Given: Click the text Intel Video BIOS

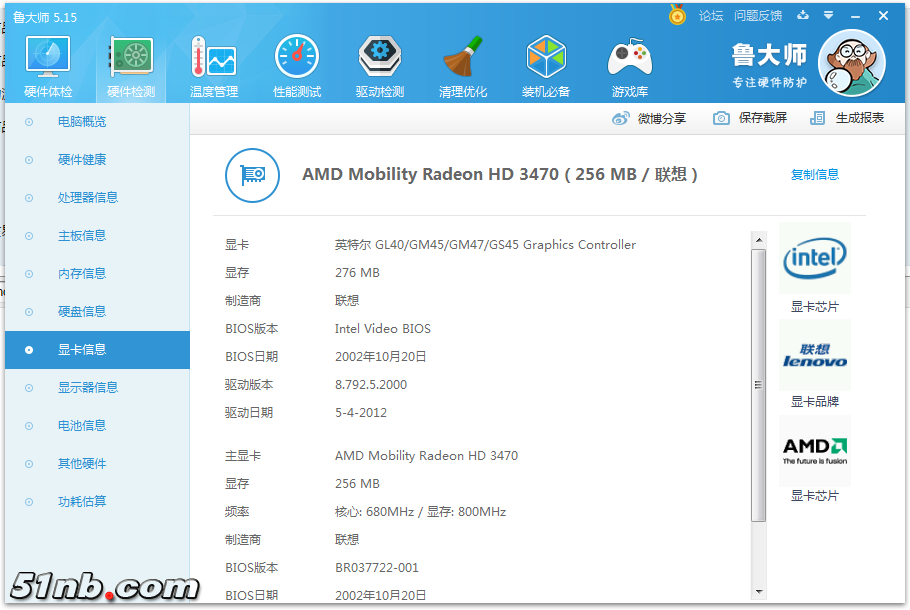Looking at the screenshot, I should [x=382, y=329].
